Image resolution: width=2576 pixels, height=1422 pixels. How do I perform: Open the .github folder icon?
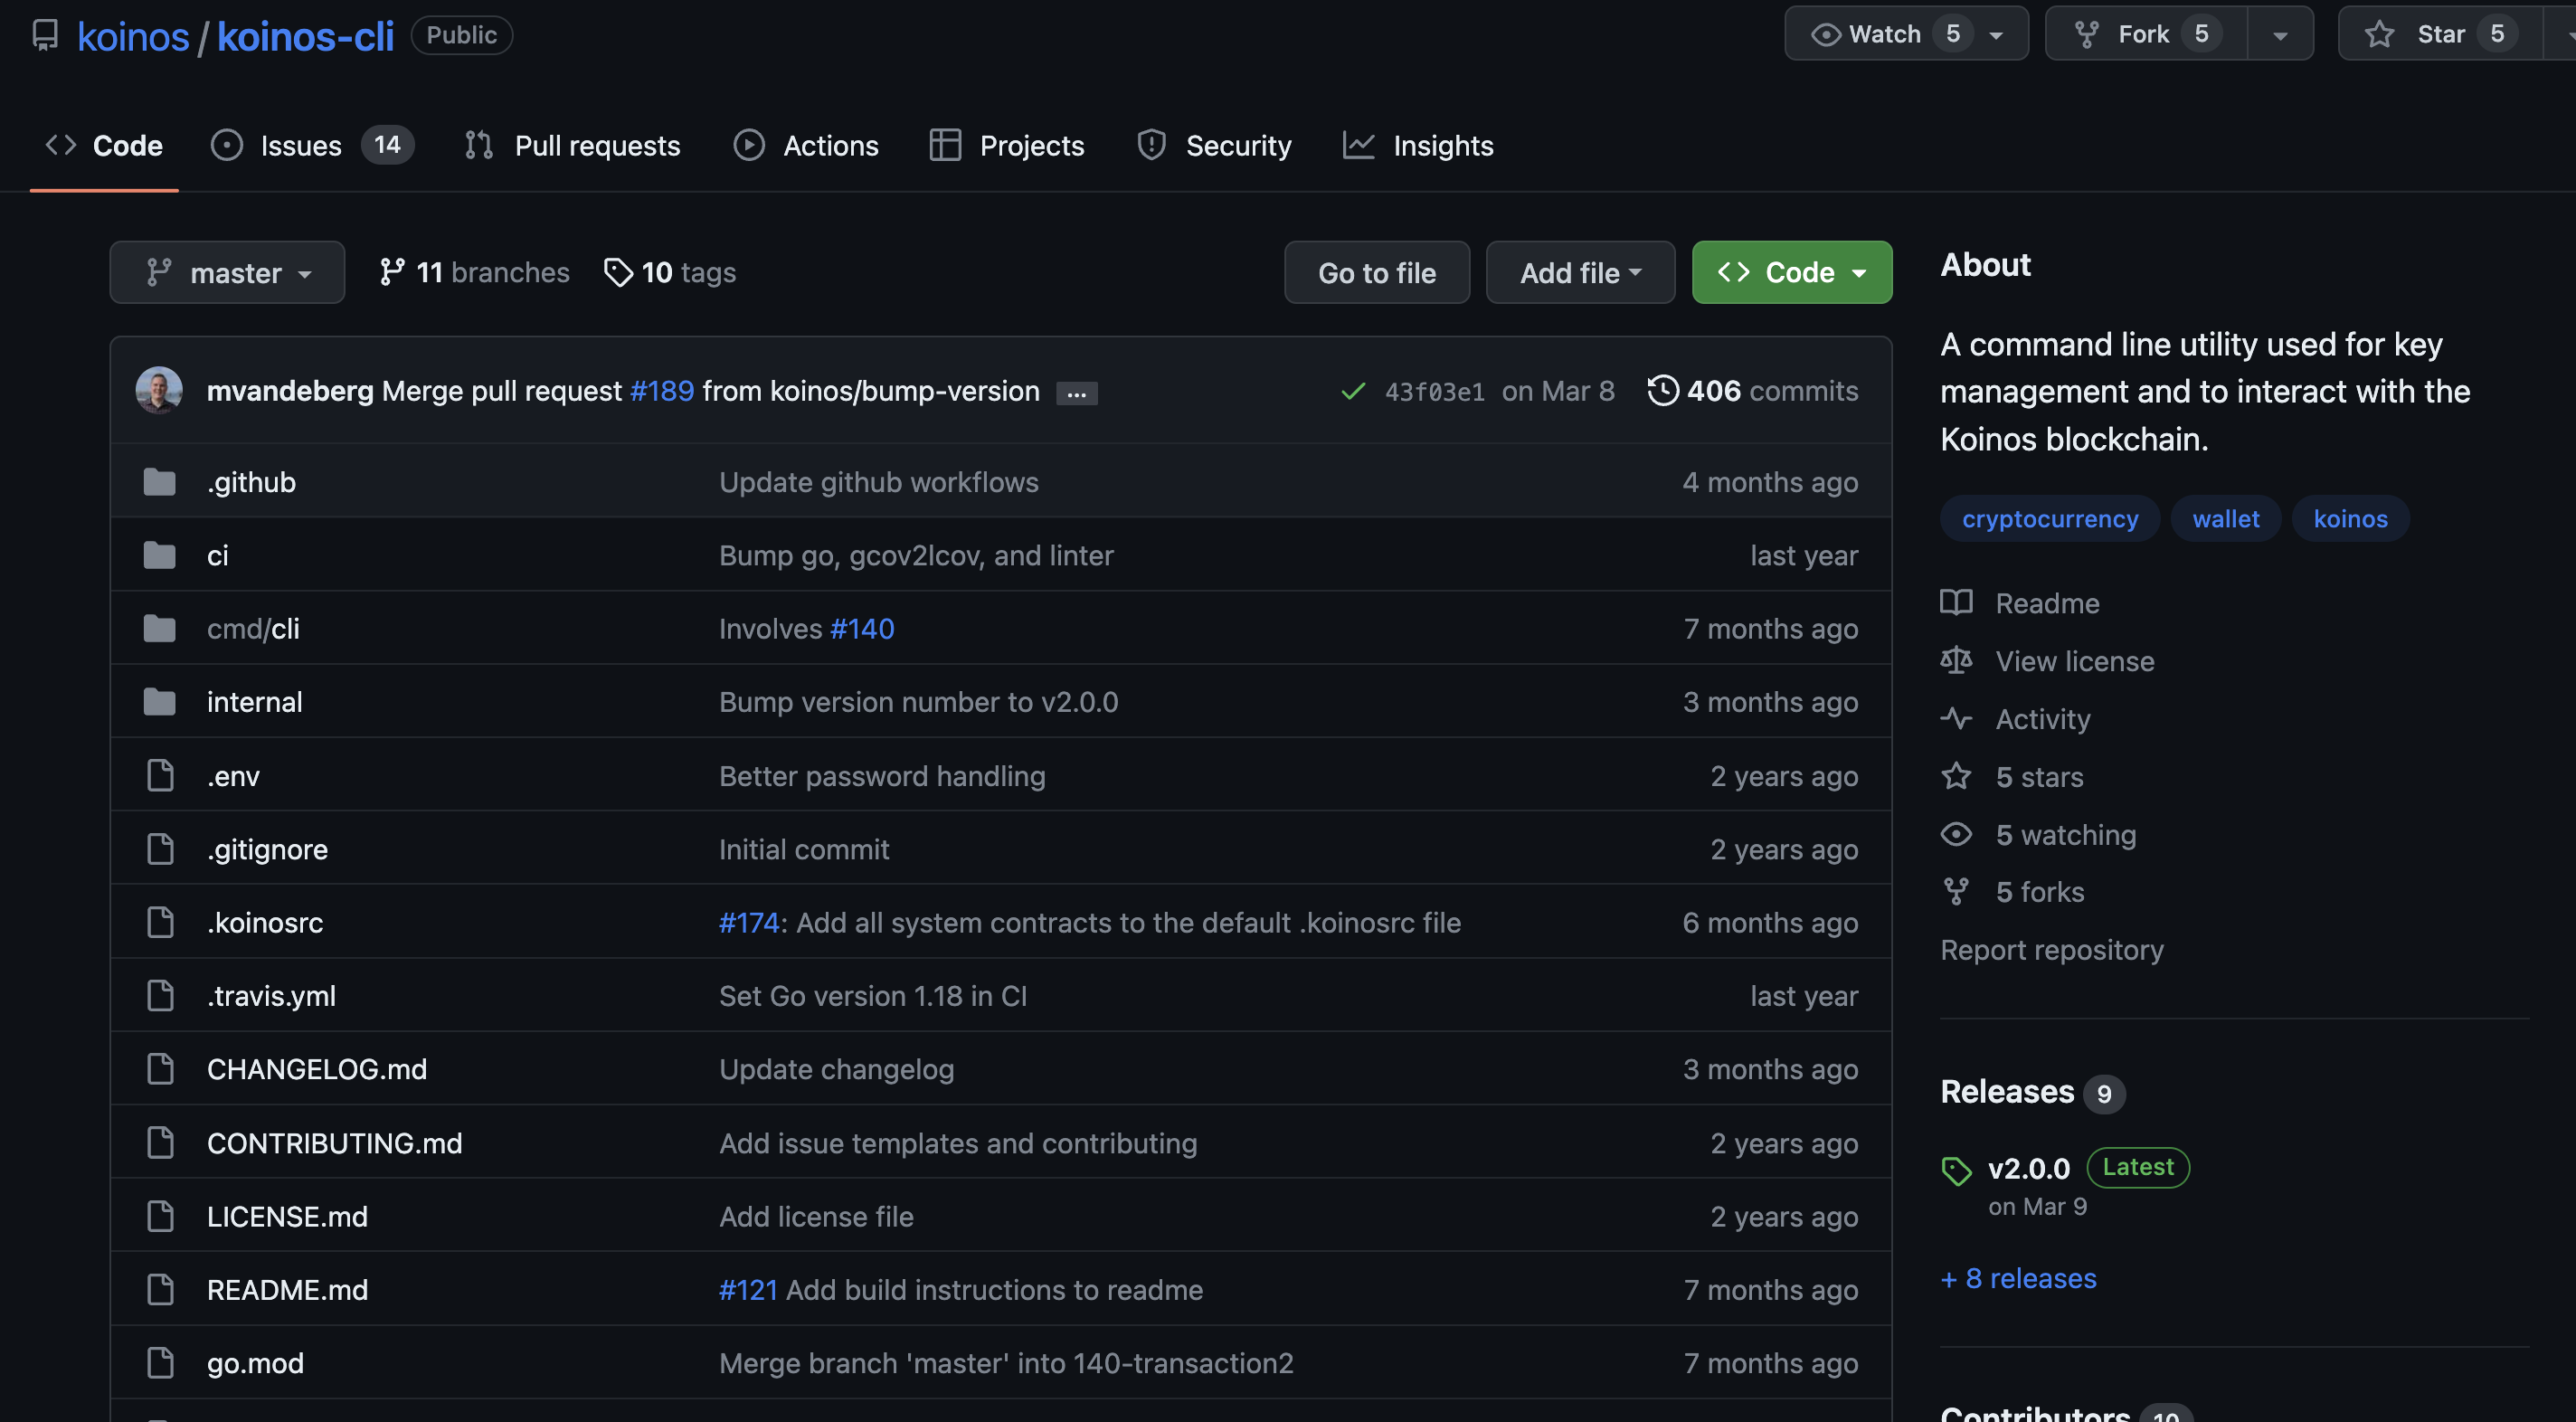click(159, 482)
